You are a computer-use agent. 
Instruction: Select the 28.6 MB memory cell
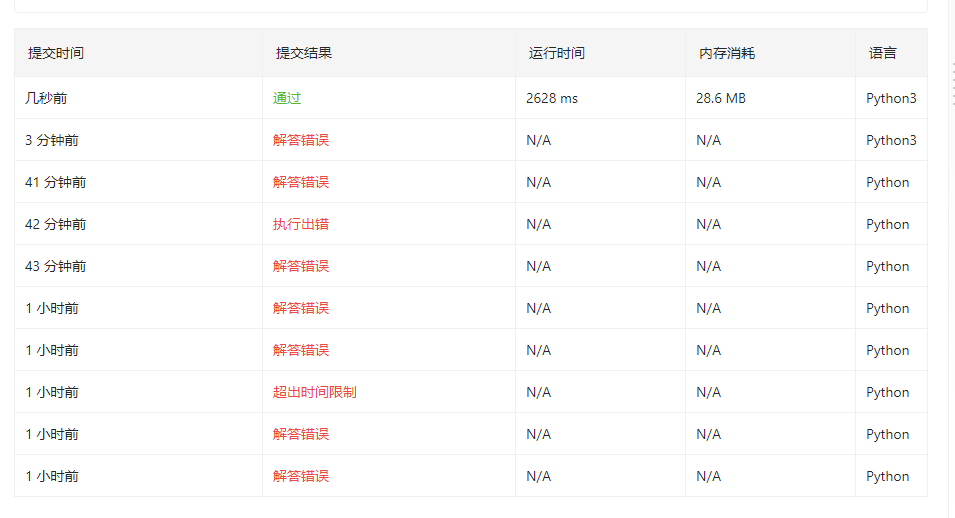[721, 98]
